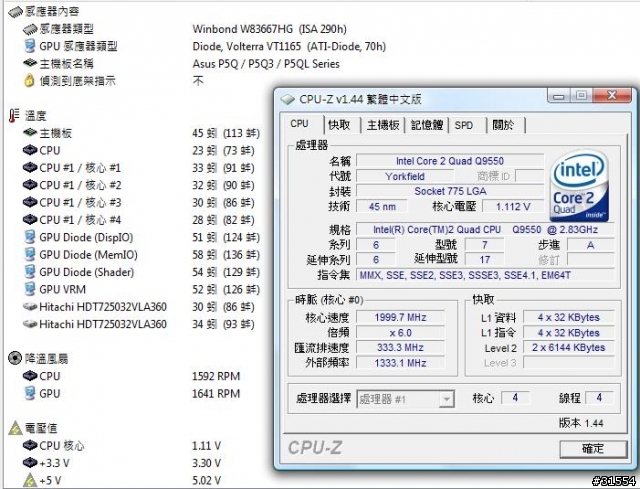
Task: Close the CPU-Z window
Action: [x=612, y=96]
